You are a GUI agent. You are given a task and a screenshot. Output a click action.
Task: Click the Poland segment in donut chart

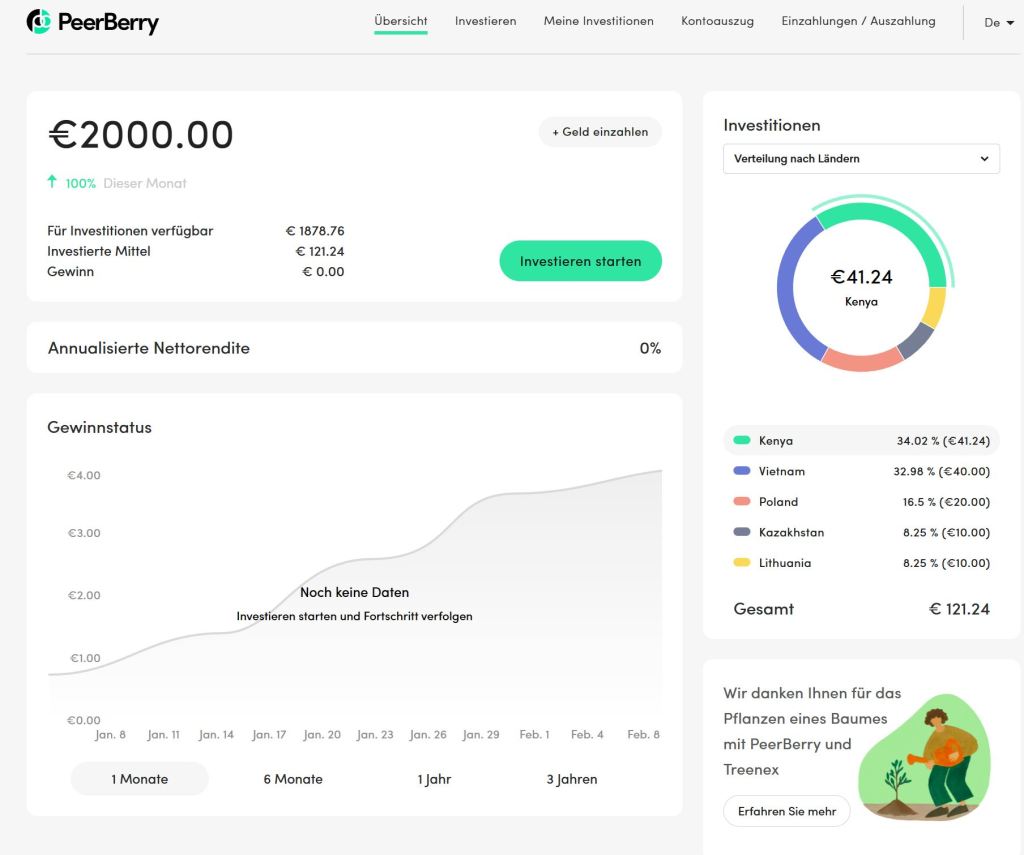tap(861, 361)
